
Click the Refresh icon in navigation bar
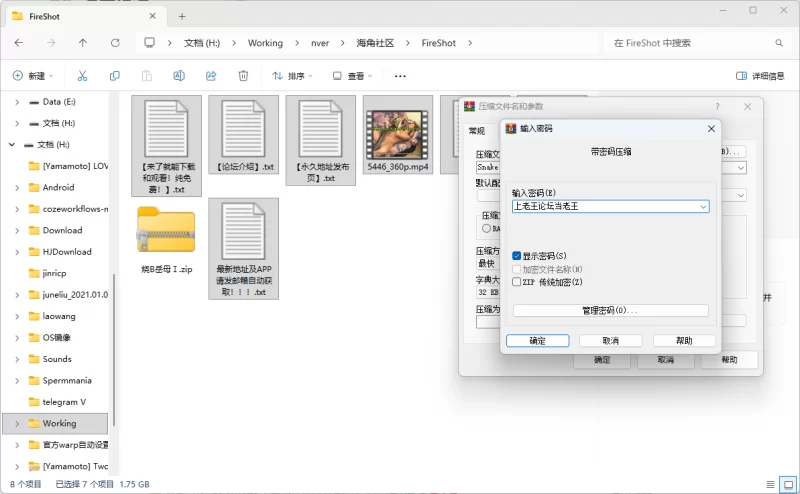[x=115, y=43]
